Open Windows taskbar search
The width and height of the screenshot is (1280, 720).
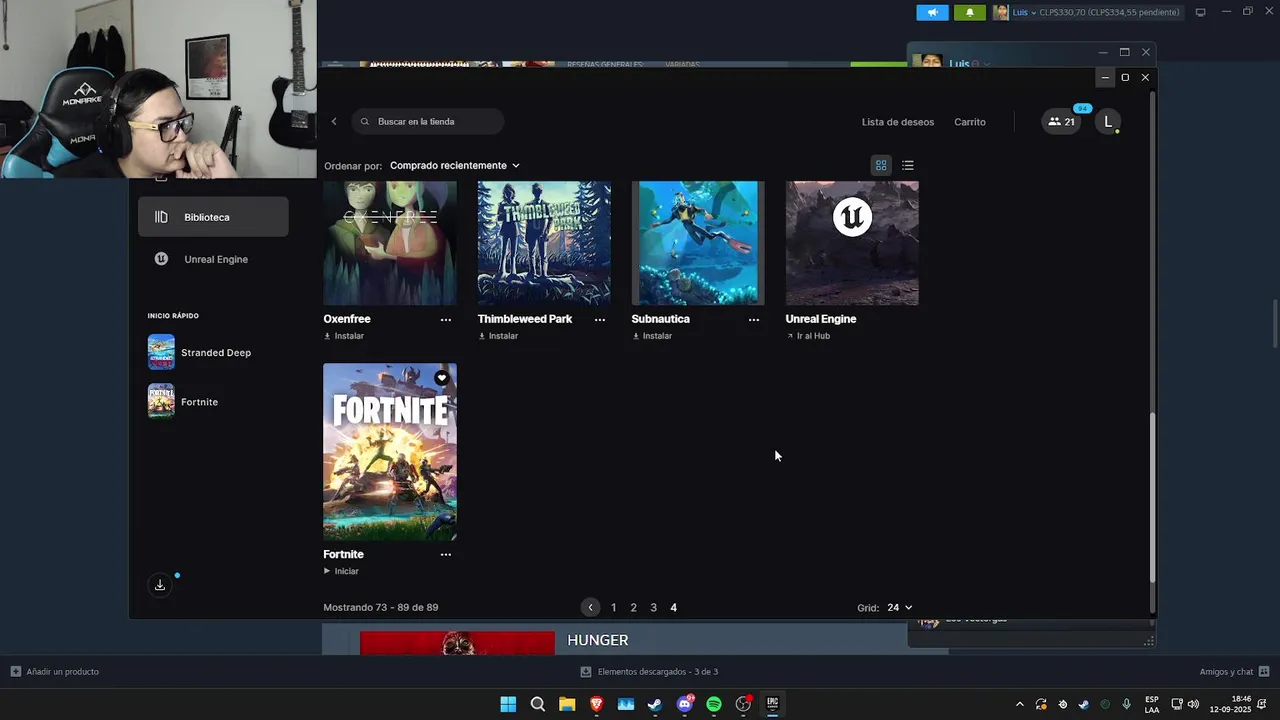click(537, 704)
